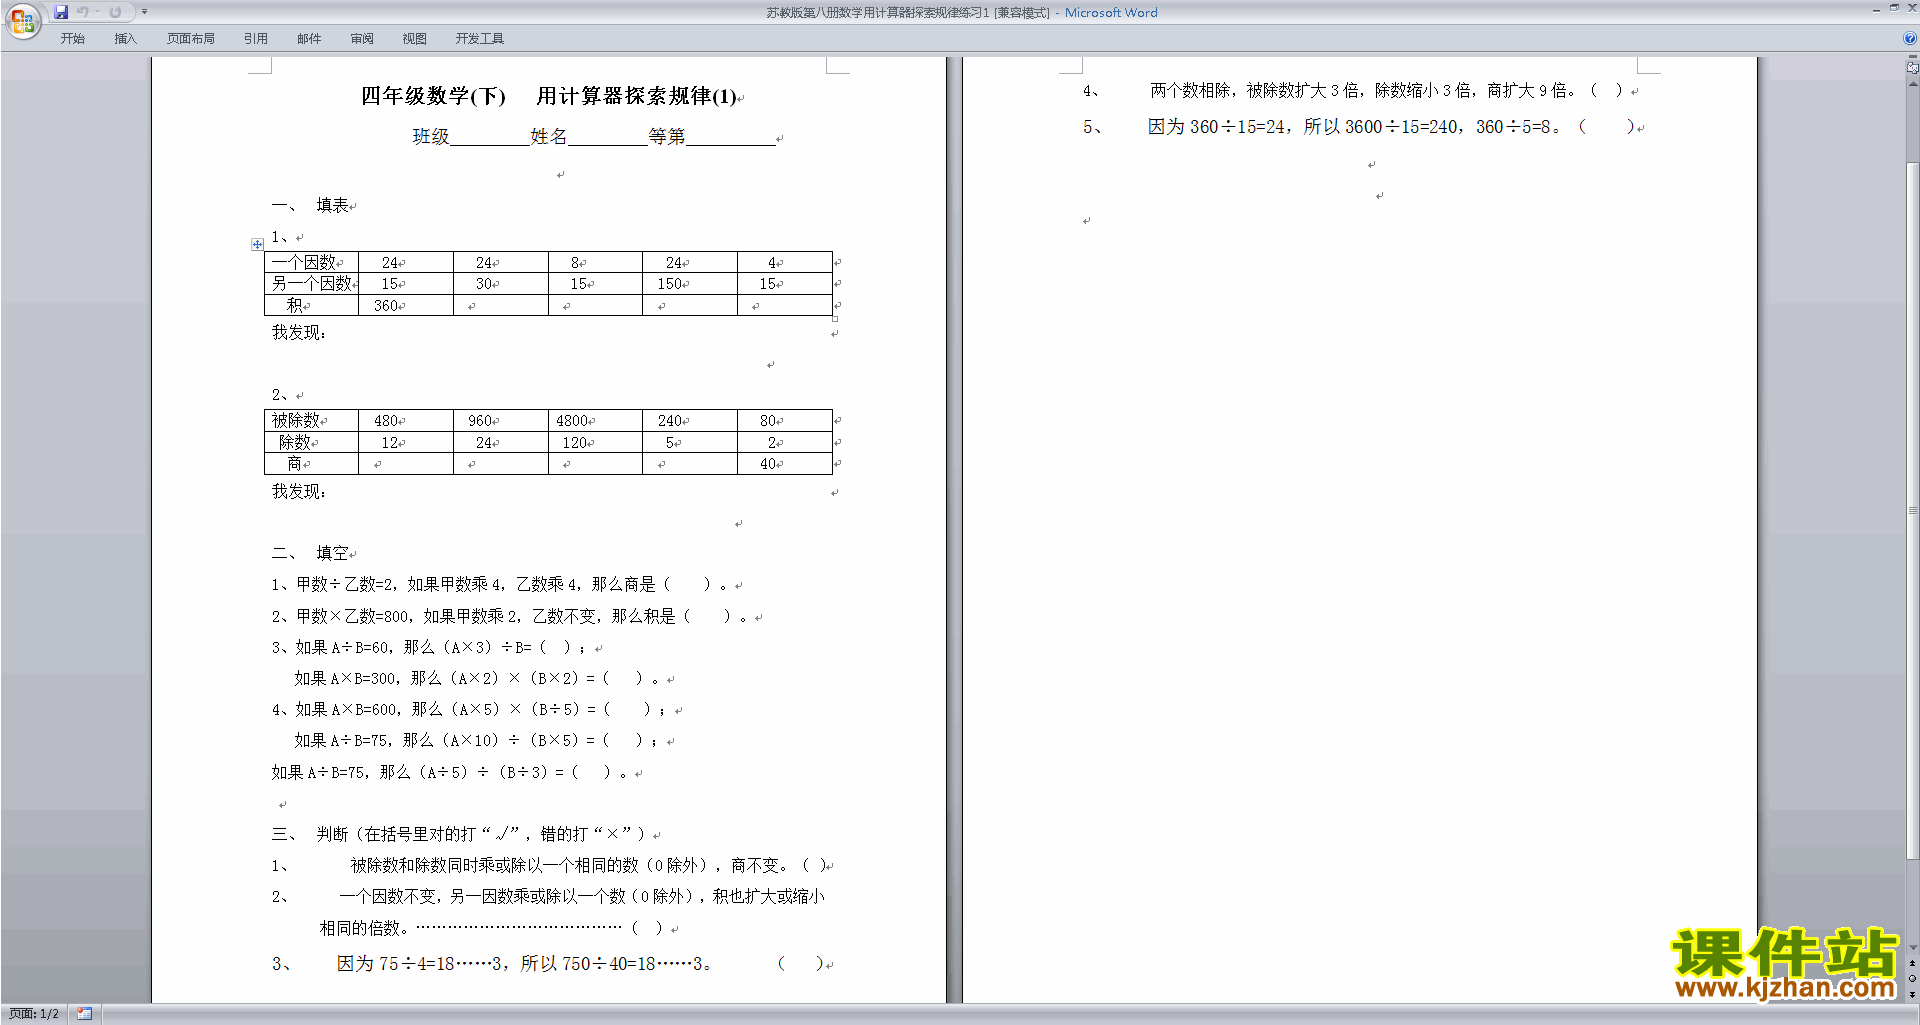
Task: Select the 视图 ribbon tab
Action: (415, 39)
